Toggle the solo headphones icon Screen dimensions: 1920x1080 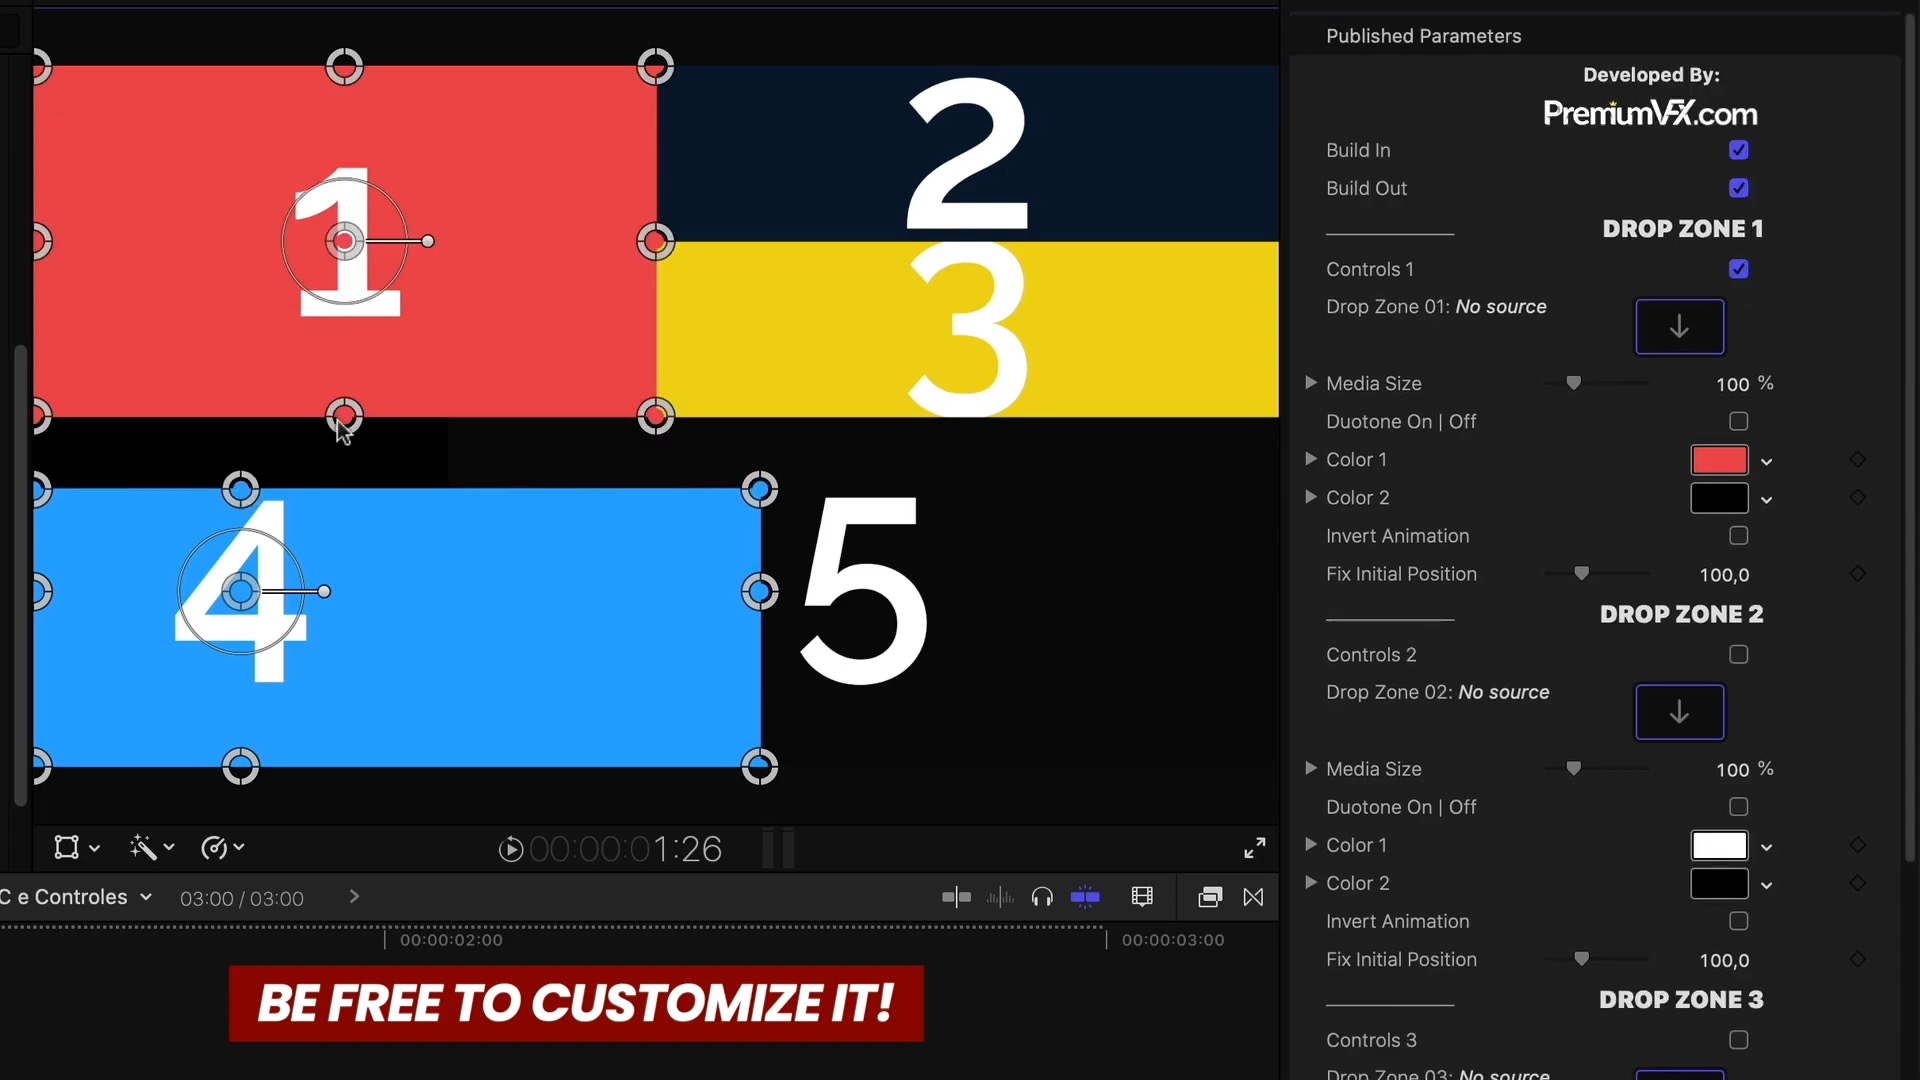pyautogui.click(x=1042, y=897)
